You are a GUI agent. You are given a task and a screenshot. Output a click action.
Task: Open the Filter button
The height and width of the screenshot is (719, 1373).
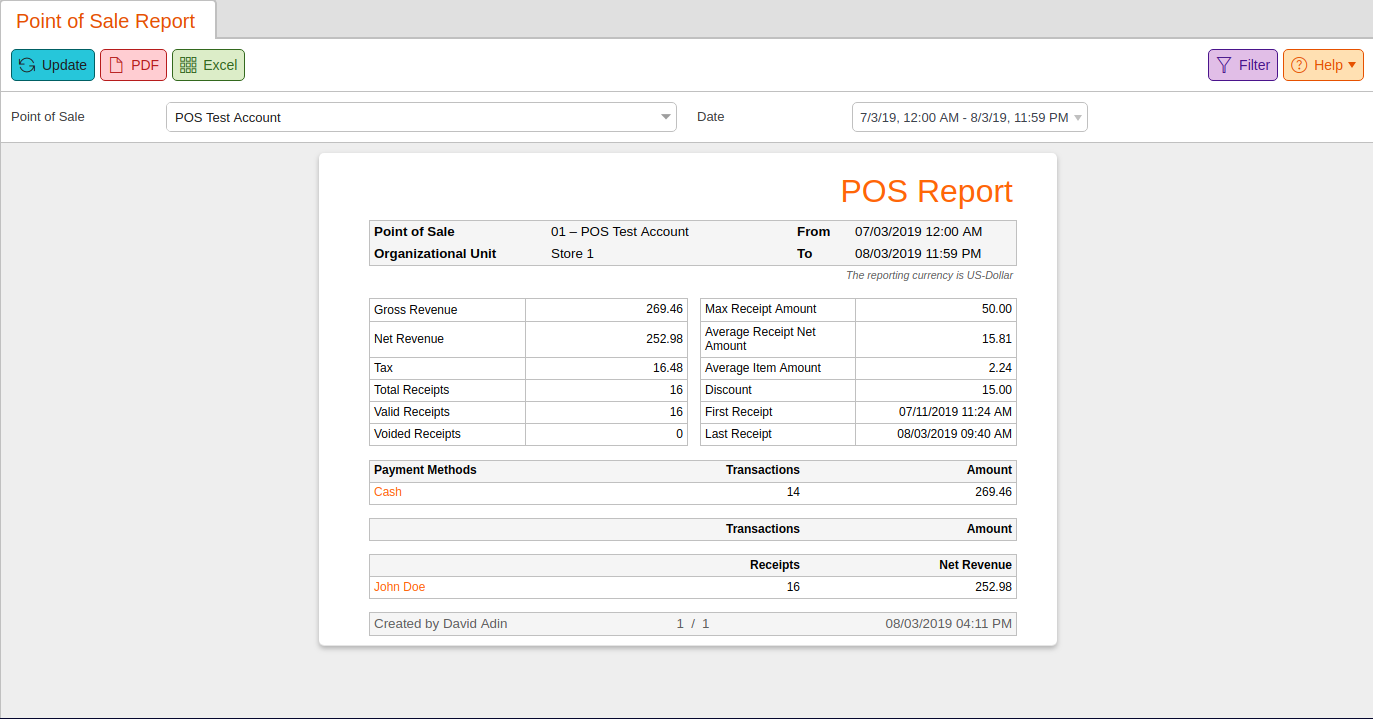click(x=1243, y=65)
